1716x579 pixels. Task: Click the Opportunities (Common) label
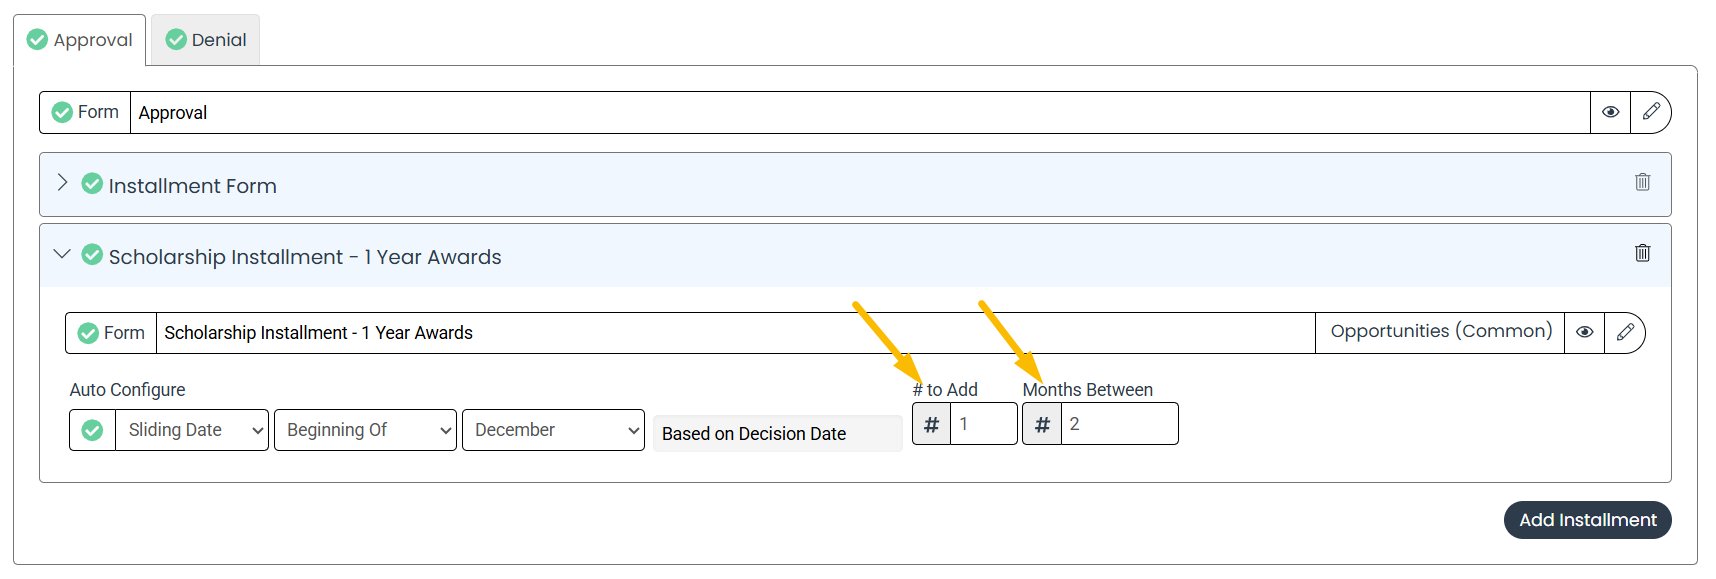(1441, 331)
